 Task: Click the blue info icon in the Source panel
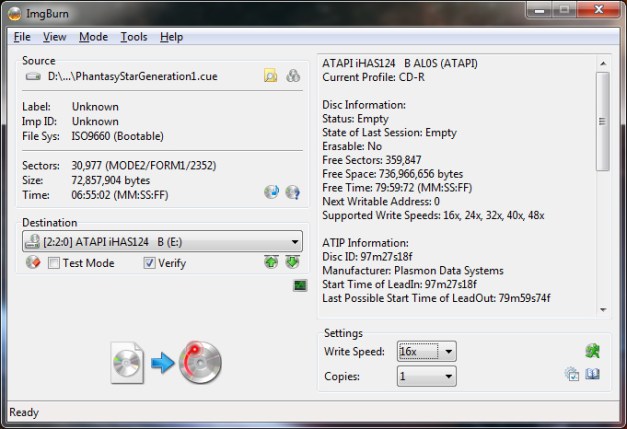coord(293,192)
